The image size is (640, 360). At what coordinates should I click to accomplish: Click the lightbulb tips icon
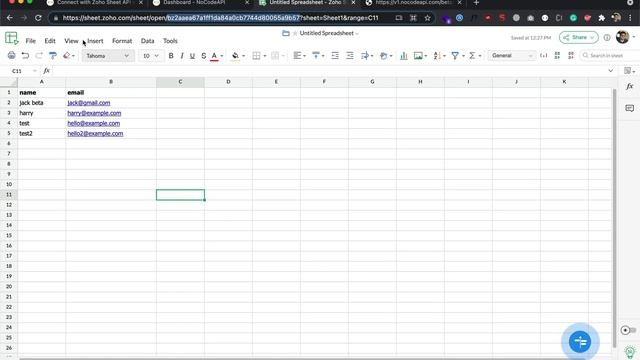(x=629, y=351)
